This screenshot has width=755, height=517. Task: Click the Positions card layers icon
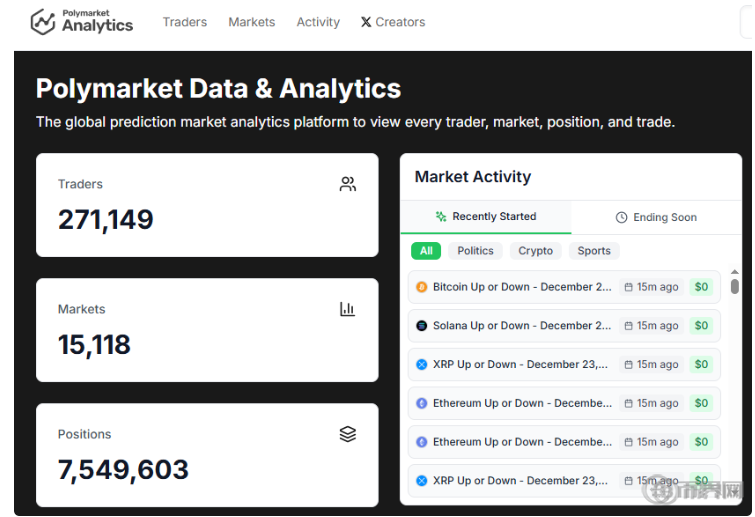348,434
